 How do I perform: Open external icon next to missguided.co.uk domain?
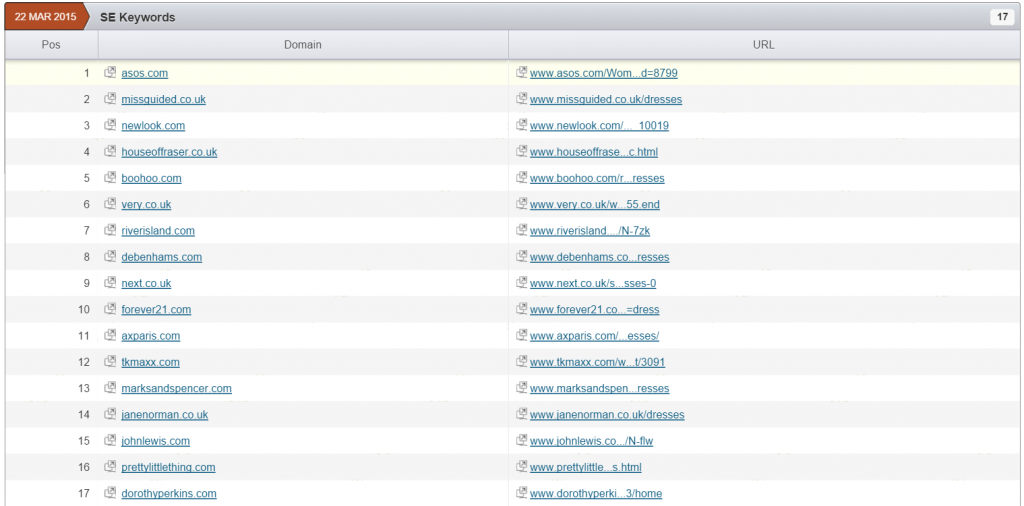click(112, 99)
